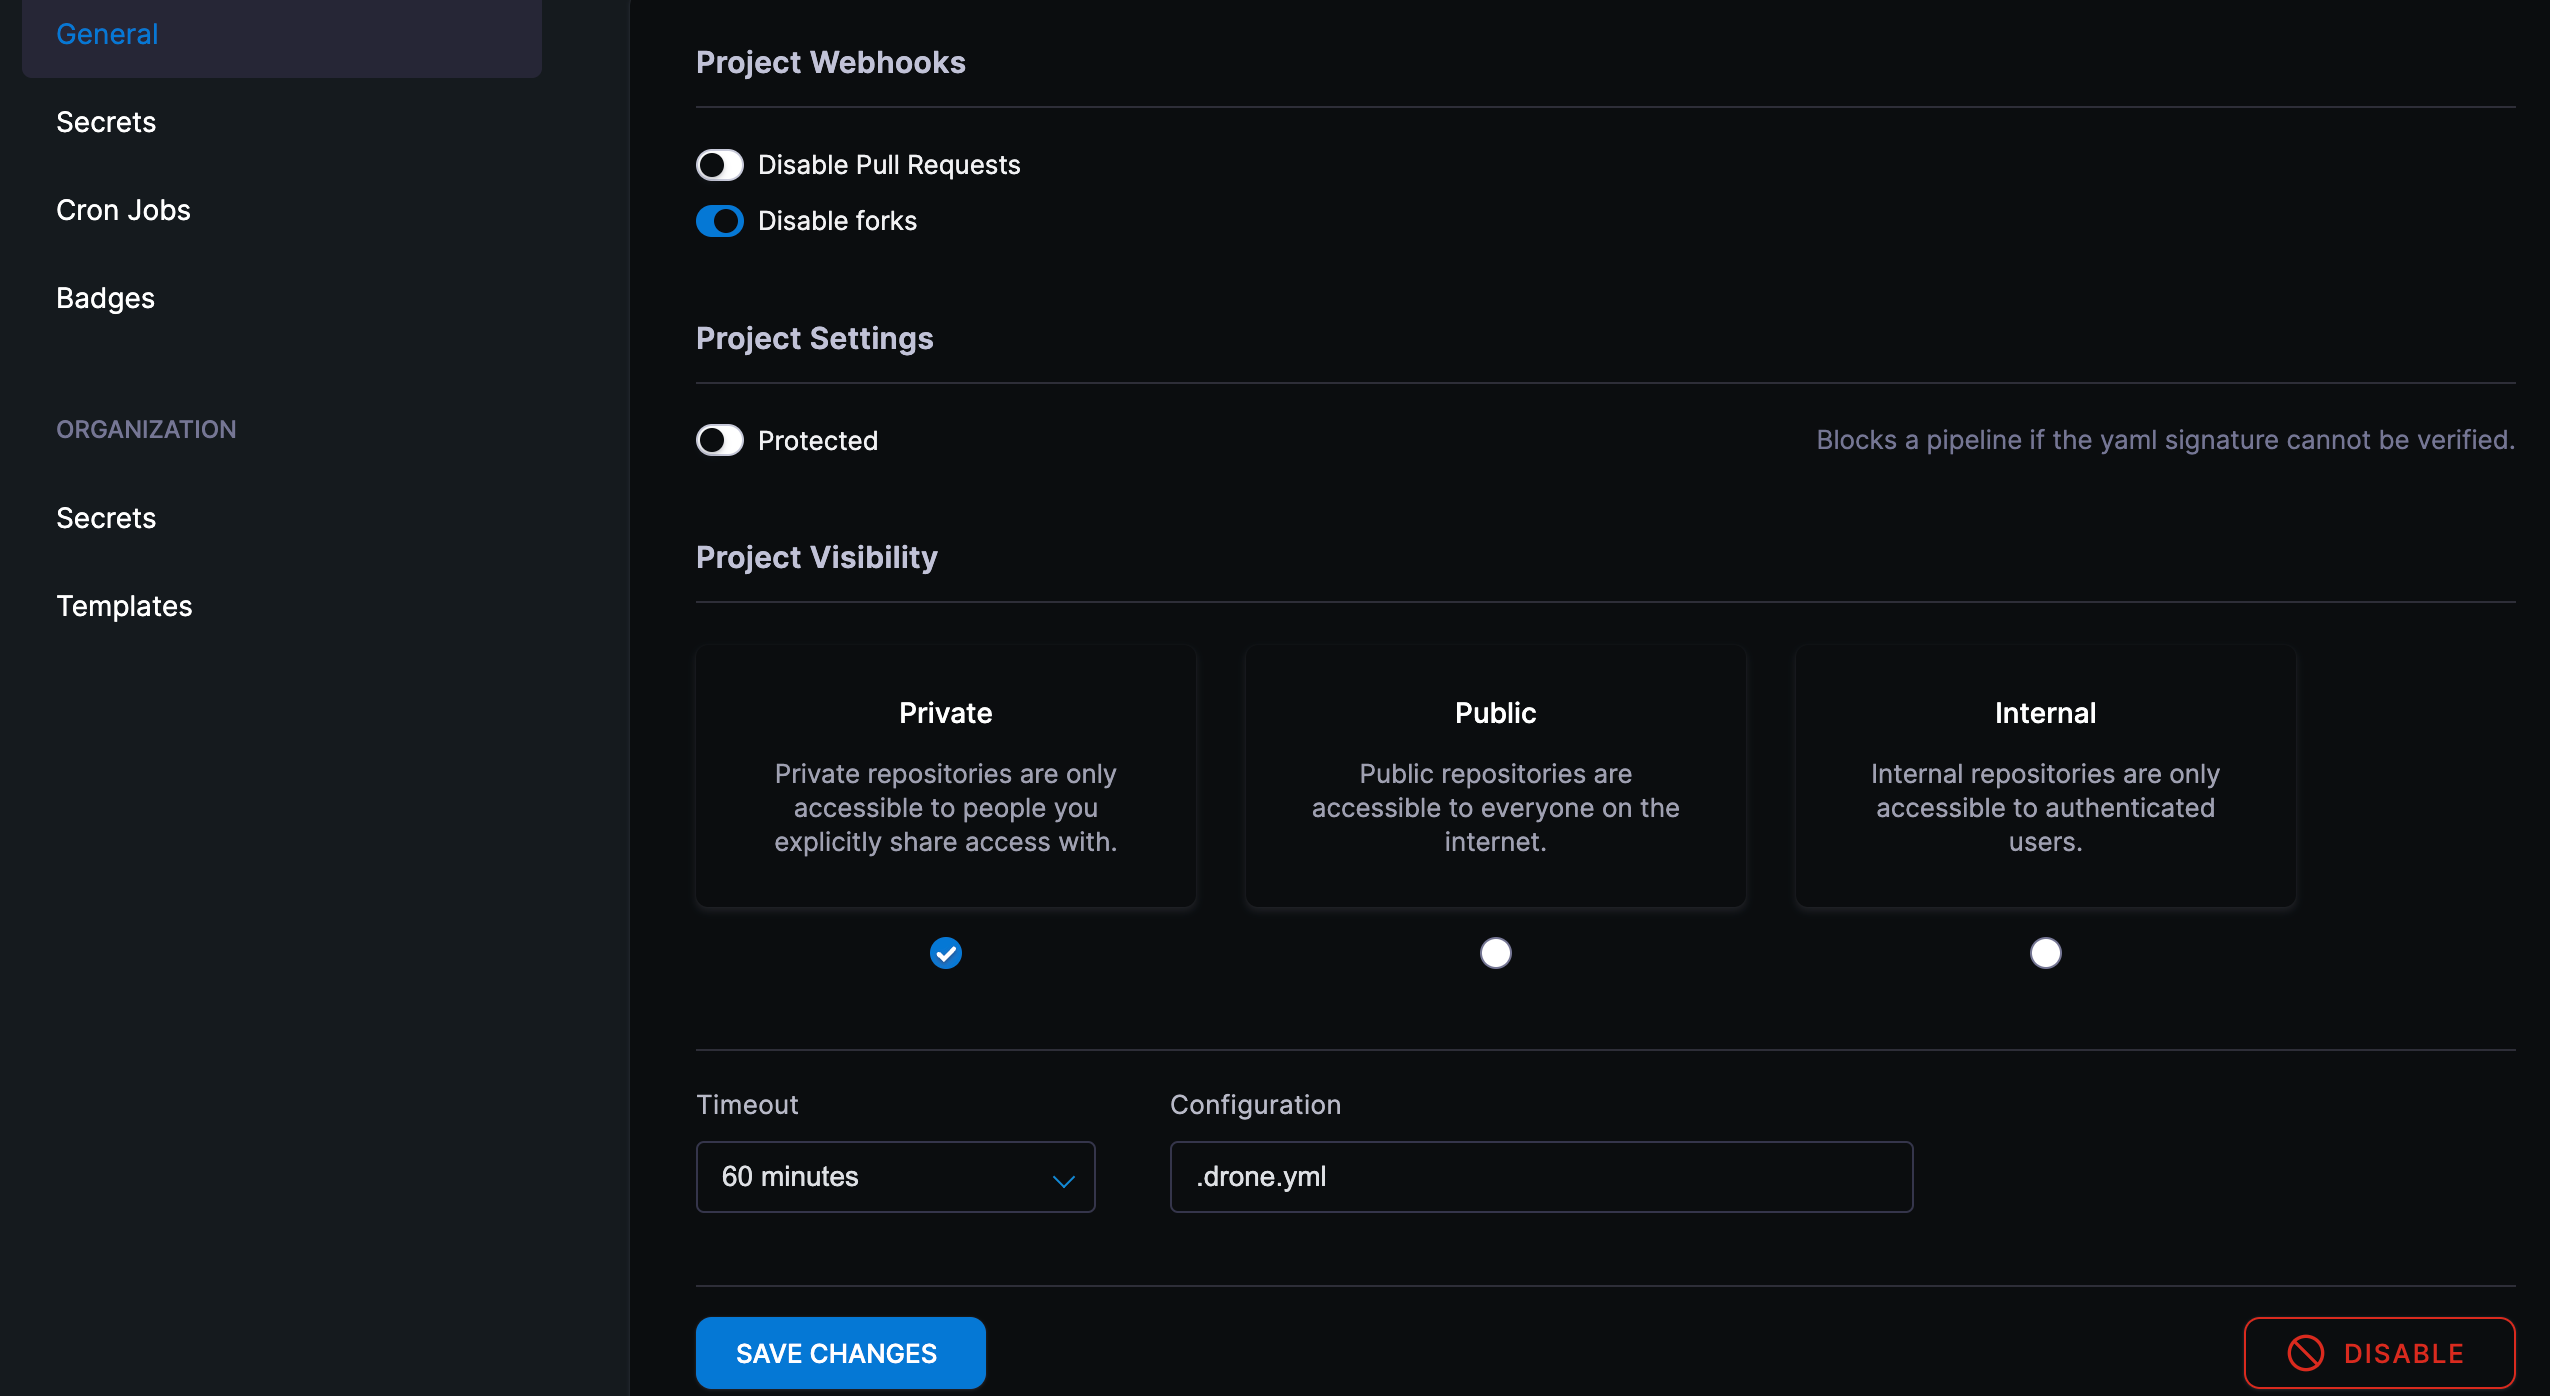Go to Cron Jobs settings
Viewport: 2550px width, 1396px height.
pos(123,210)
